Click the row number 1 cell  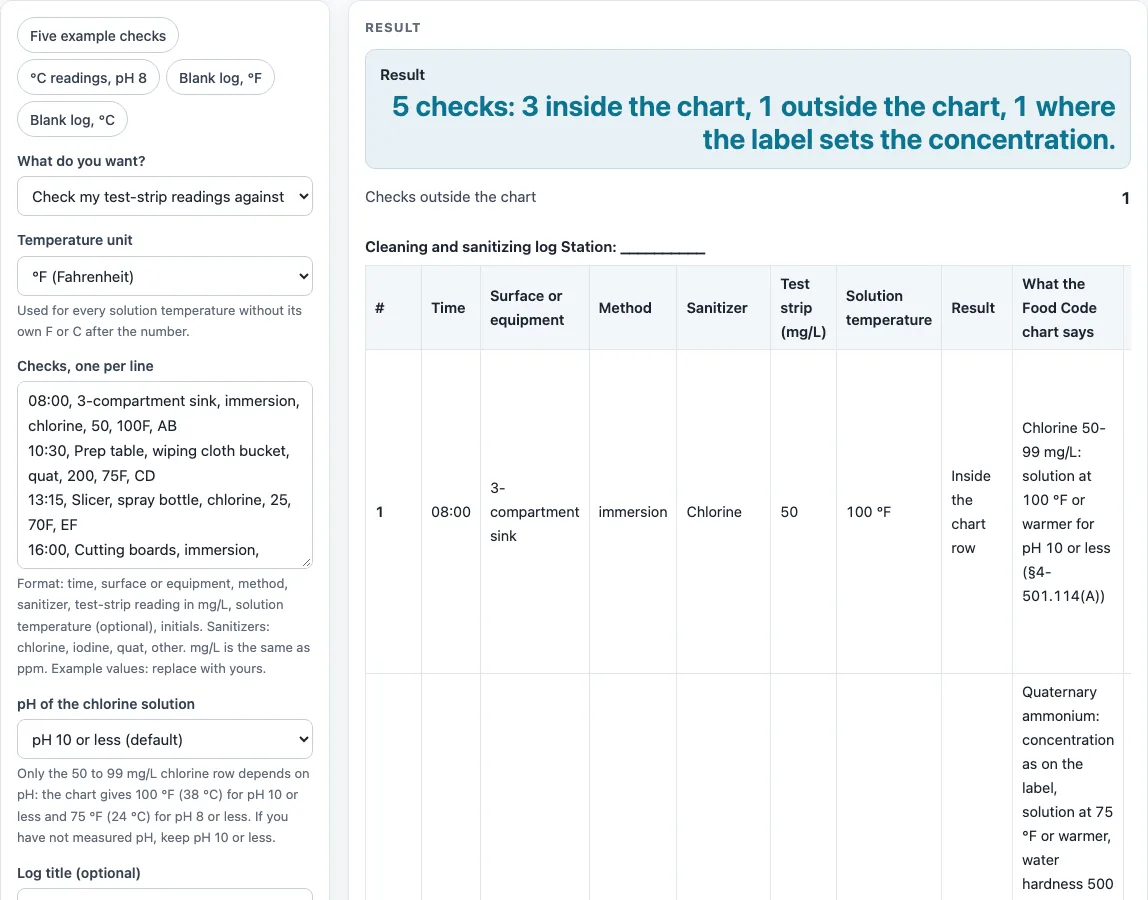coord(393,512)
